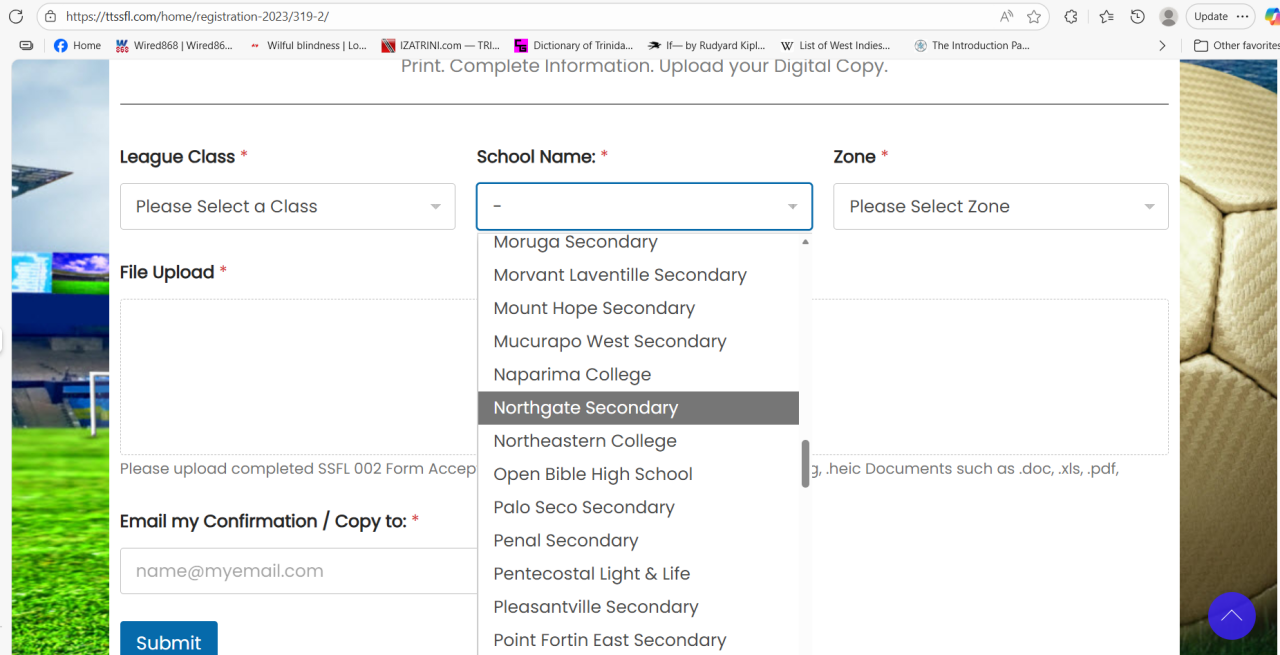The width and height of the screenshot is (1280, 655).
Task: Add page to favorites with star icon
Action: point(1034,17)
